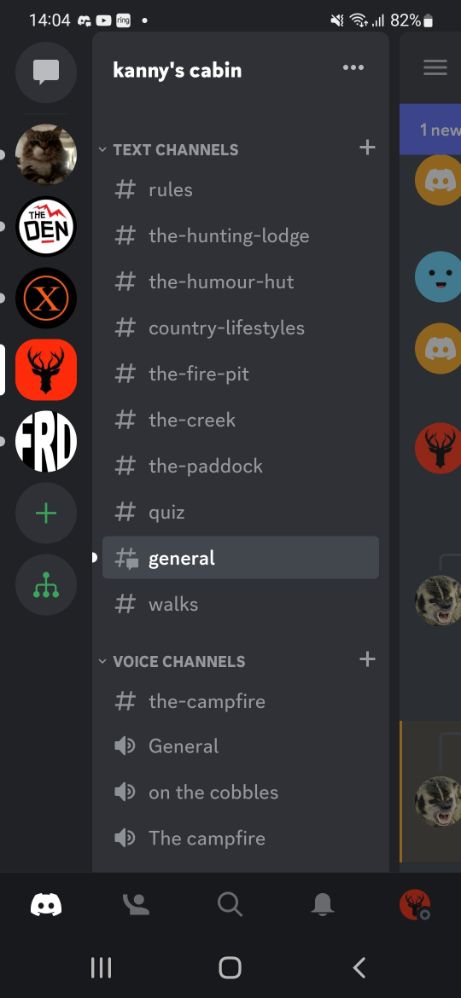Open the server three-dots options menu
This screenshot has width=461, height=998.
tap(353, 68)
